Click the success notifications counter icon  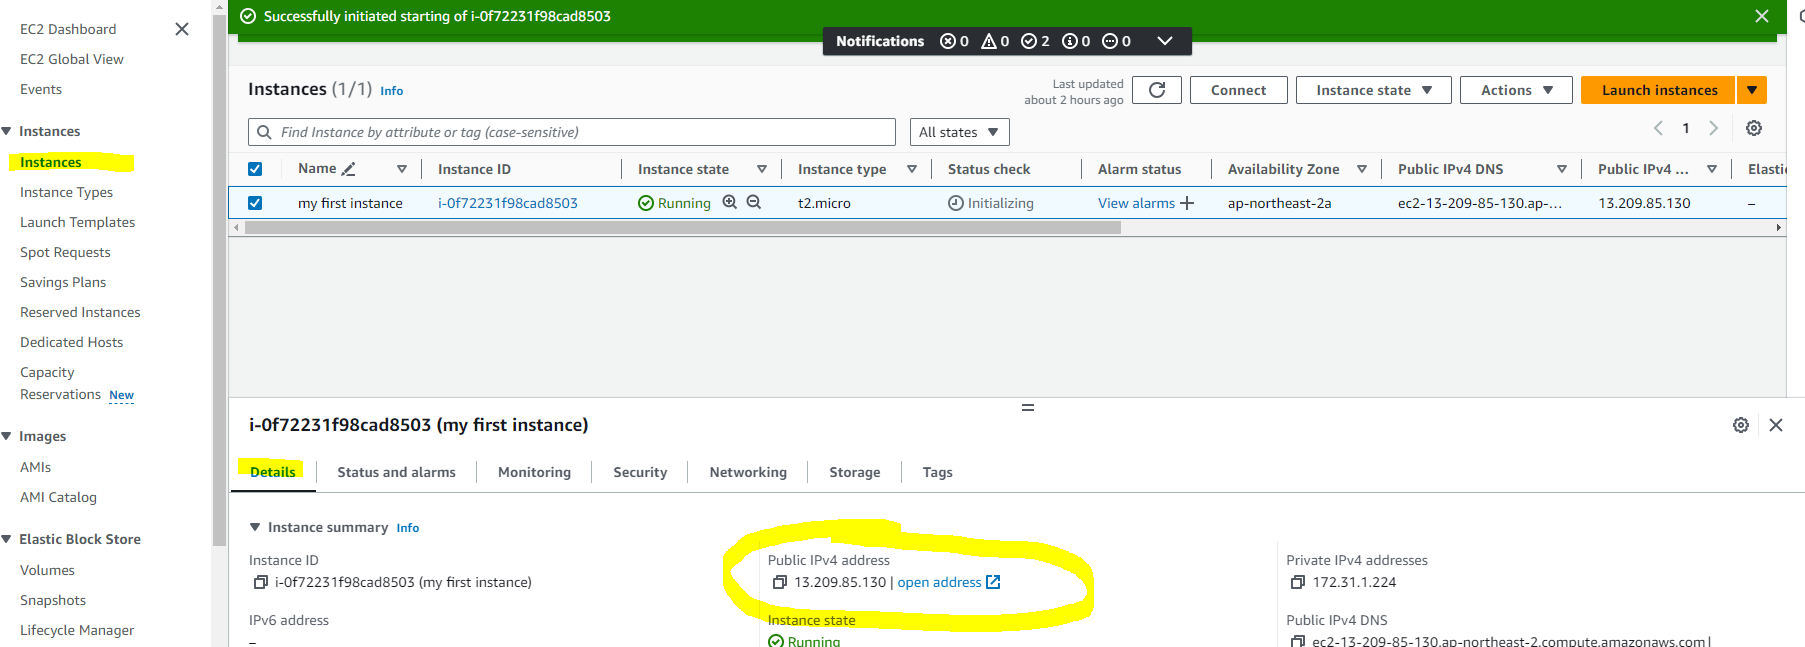pos(1029,41)
